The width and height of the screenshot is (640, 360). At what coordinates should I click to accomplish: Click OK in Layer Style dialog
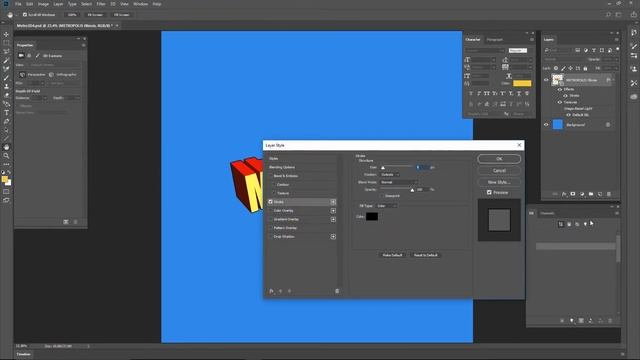(x=499, y=159)
